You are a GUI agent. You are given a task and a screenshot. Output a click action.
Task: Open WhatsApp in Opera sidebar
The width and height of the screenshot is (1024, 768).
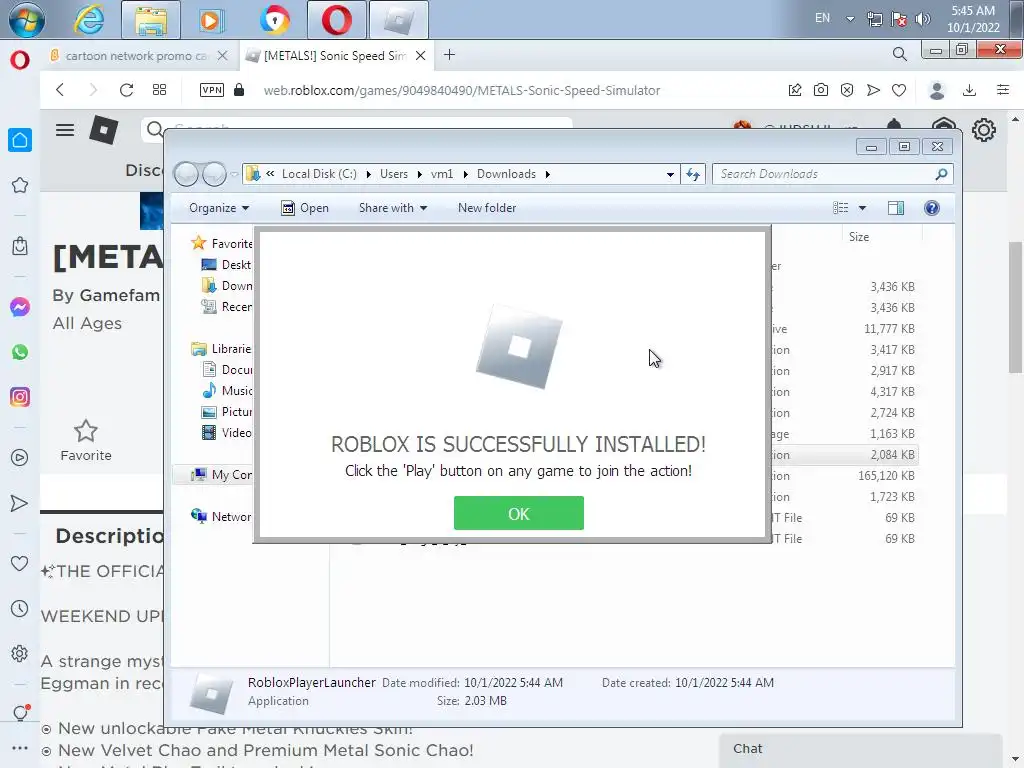tap(20, 352)
